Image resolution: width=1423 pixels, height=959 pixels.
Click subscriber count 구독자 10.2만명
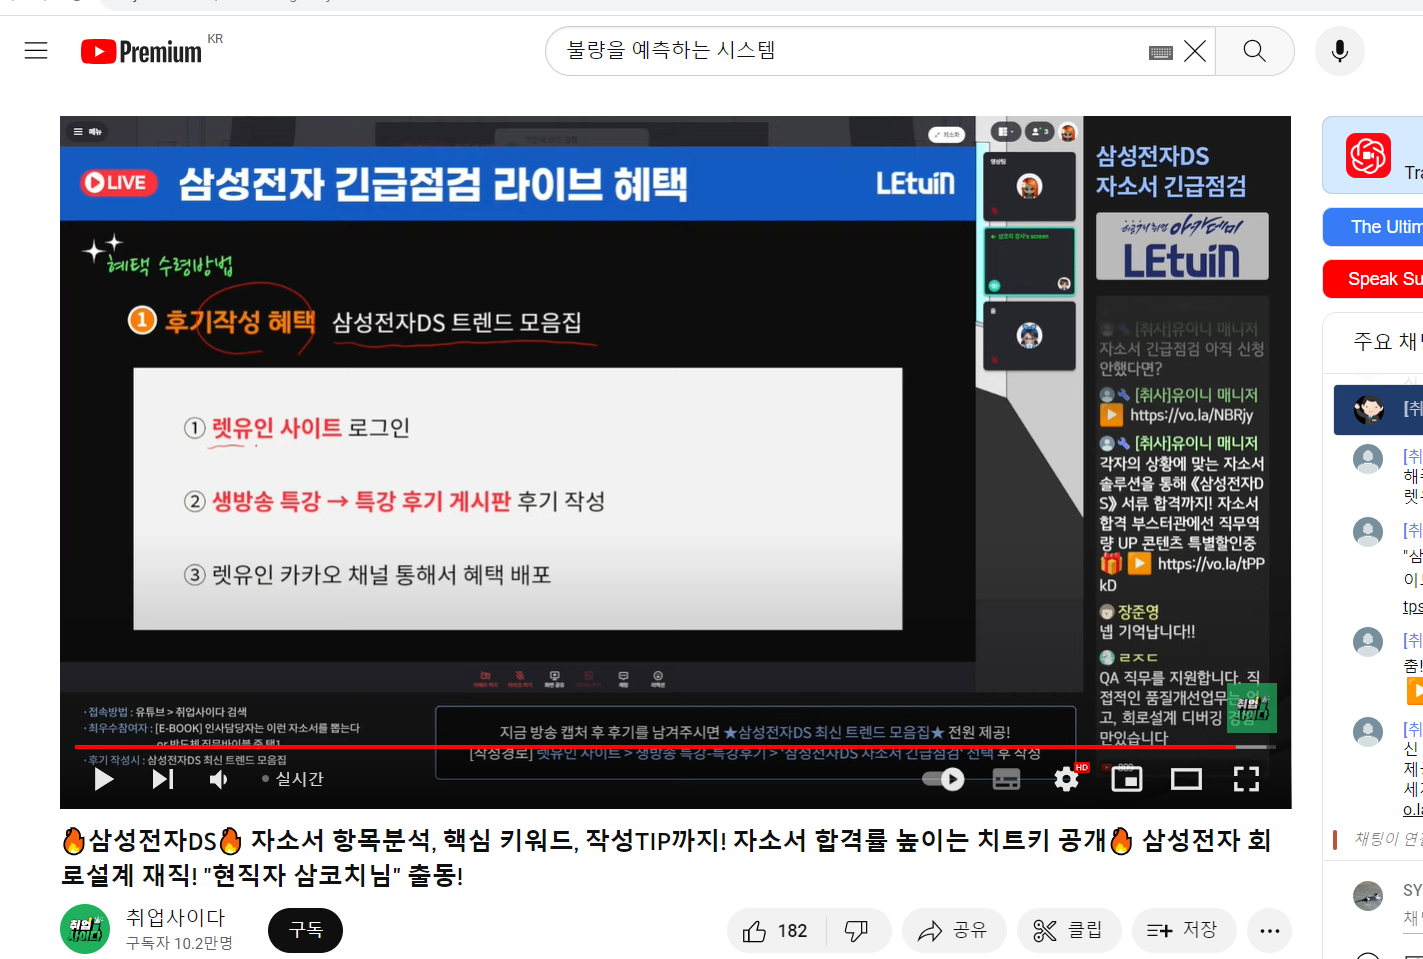pyautogui.click(x=180, y=943)
